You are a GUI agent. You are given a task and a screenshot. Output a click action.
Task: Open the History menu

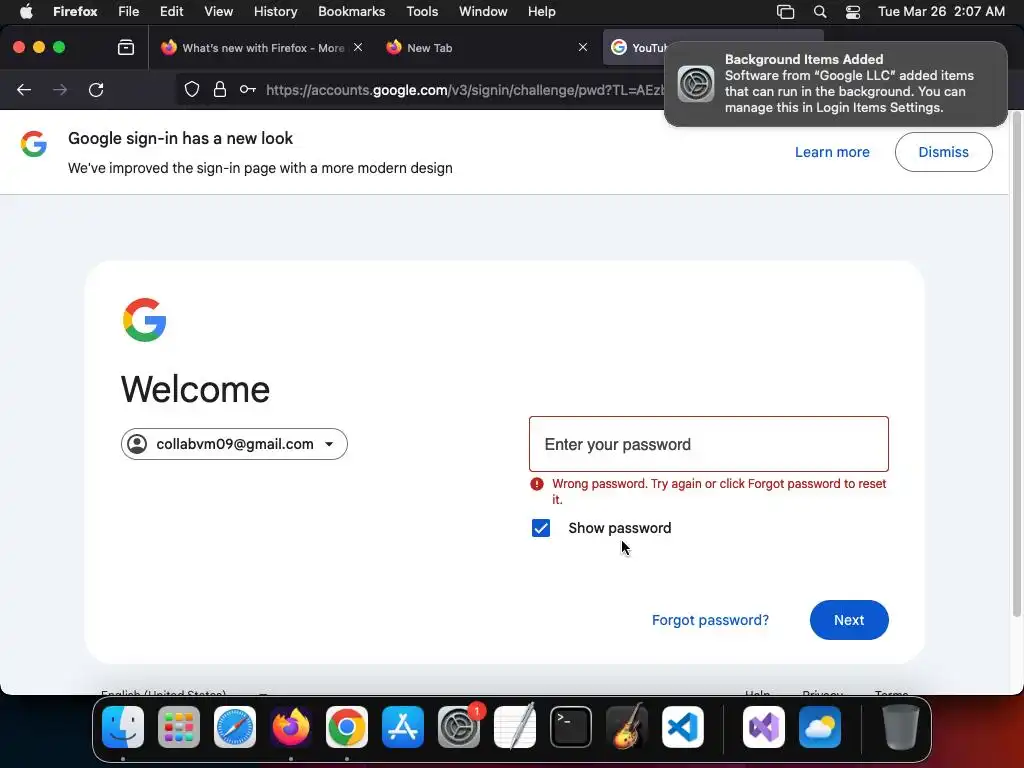[x=275, y=12]
